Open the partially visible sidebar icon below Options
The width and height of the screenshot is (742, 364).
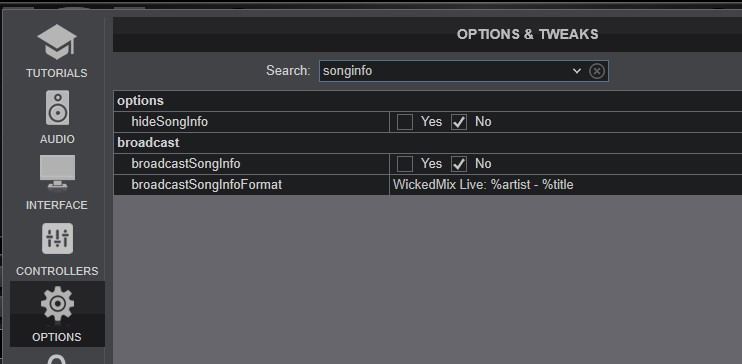pos(57,360)
